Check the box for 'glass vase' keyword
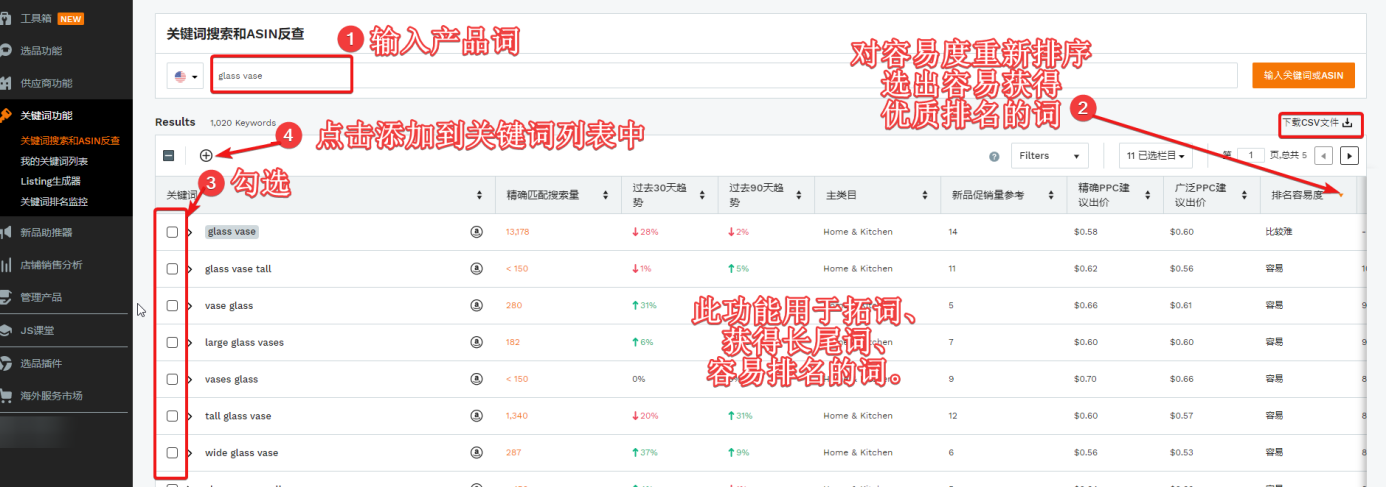1386x487 pixels. click(x=172, y=232)
